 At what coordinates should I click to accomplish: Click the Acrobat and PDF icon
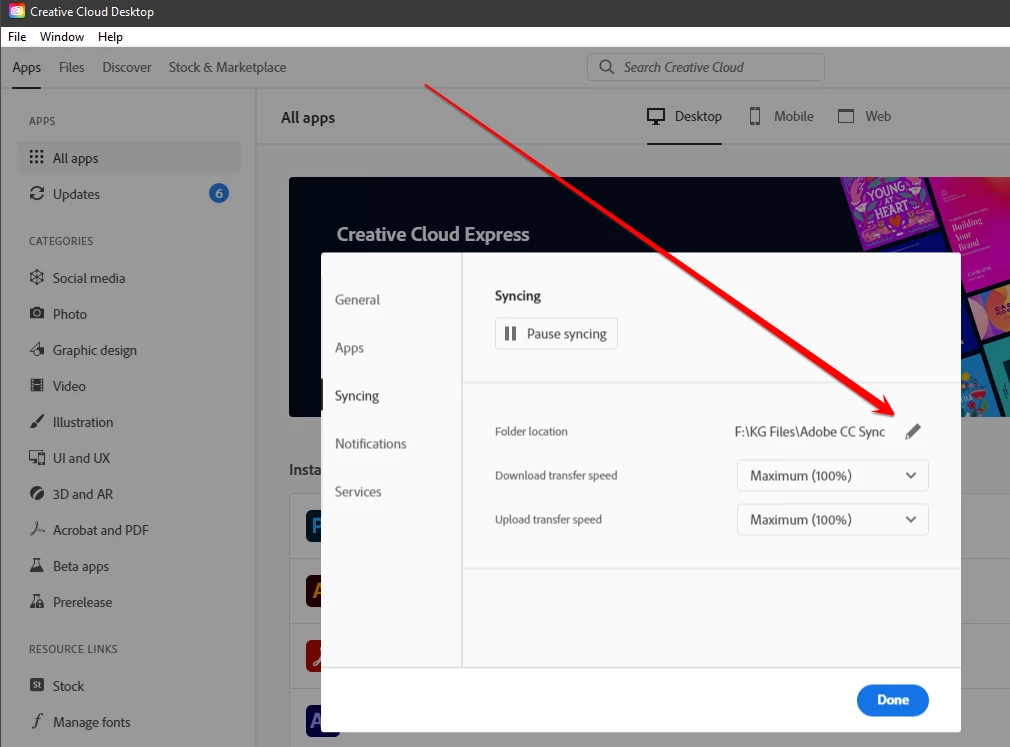tap(37, 529)
